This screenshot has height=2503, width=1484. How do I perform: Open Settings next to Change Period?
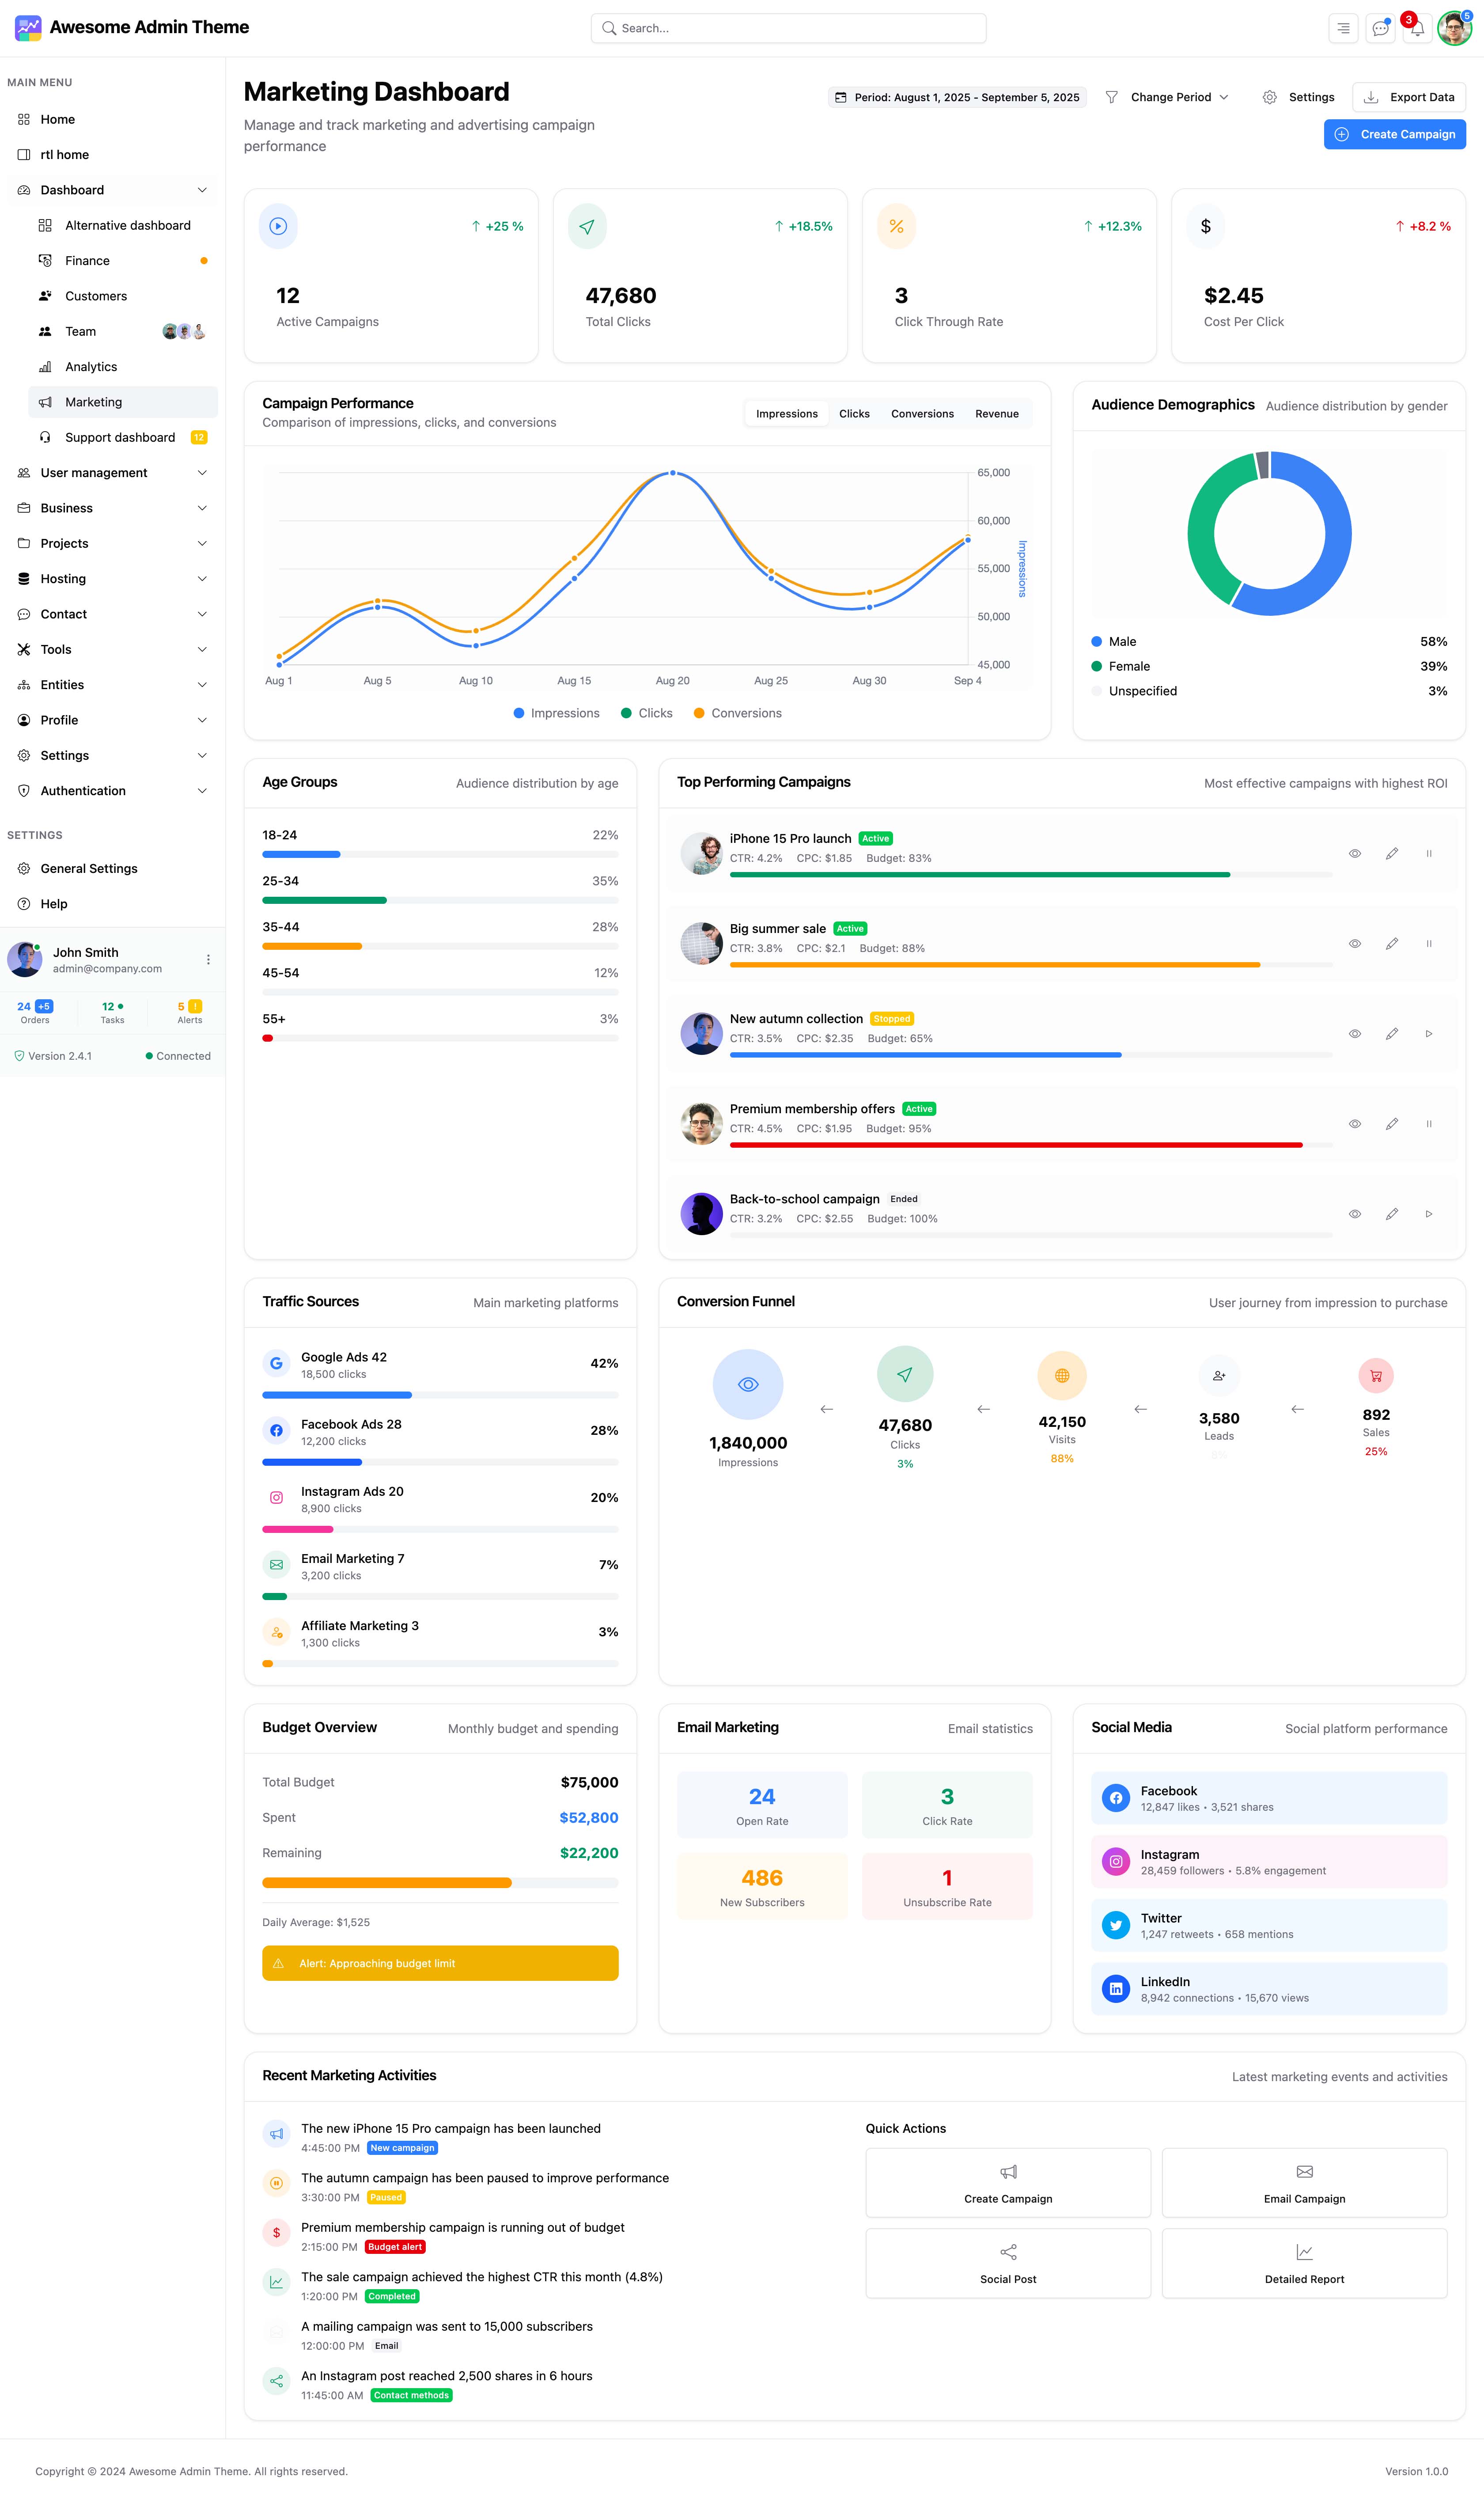tap(1298, 97)
